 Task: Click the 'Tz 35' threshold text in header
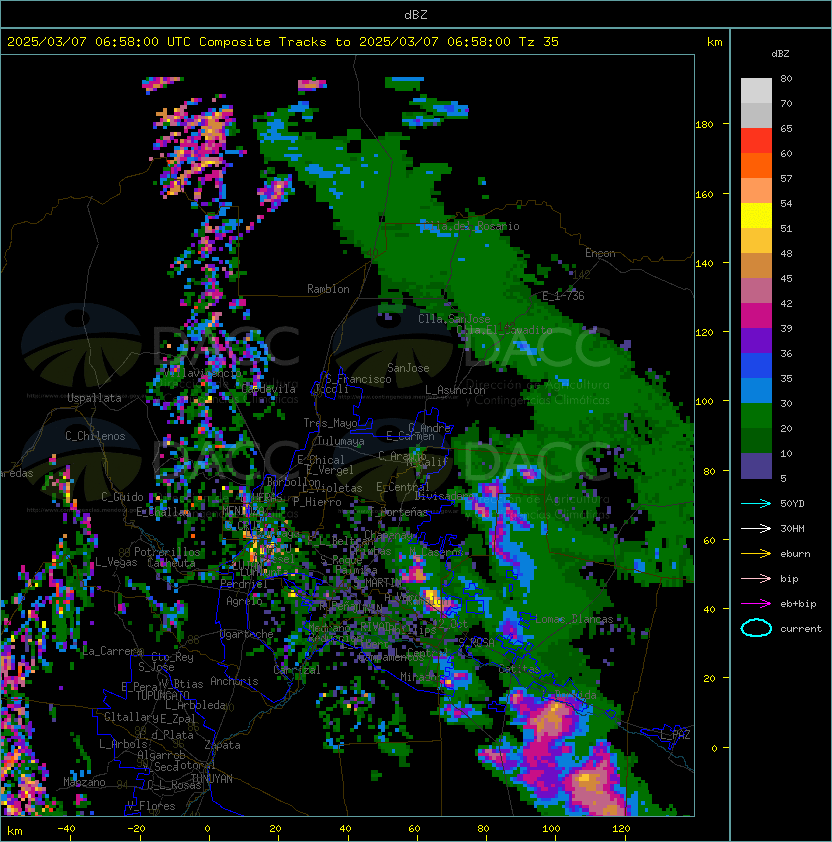(539, 42)
